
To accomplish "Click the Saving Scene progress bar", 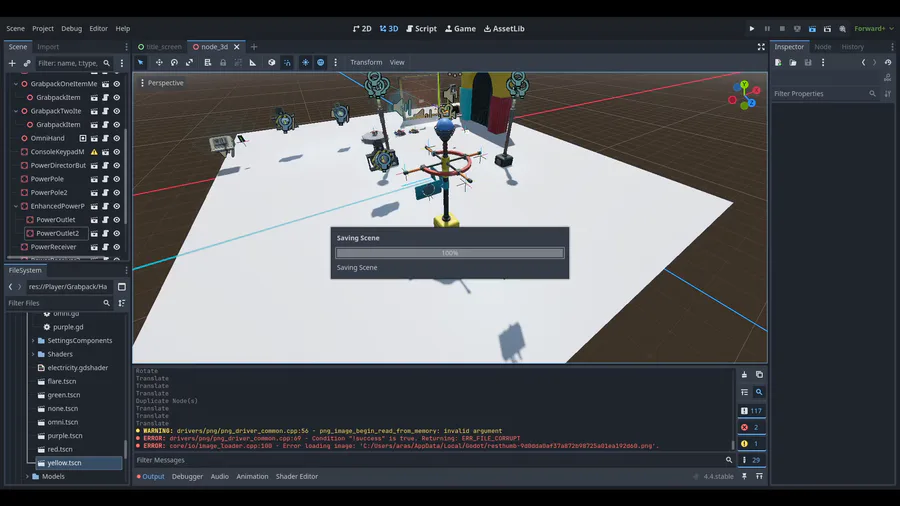I will coord(450,253).
